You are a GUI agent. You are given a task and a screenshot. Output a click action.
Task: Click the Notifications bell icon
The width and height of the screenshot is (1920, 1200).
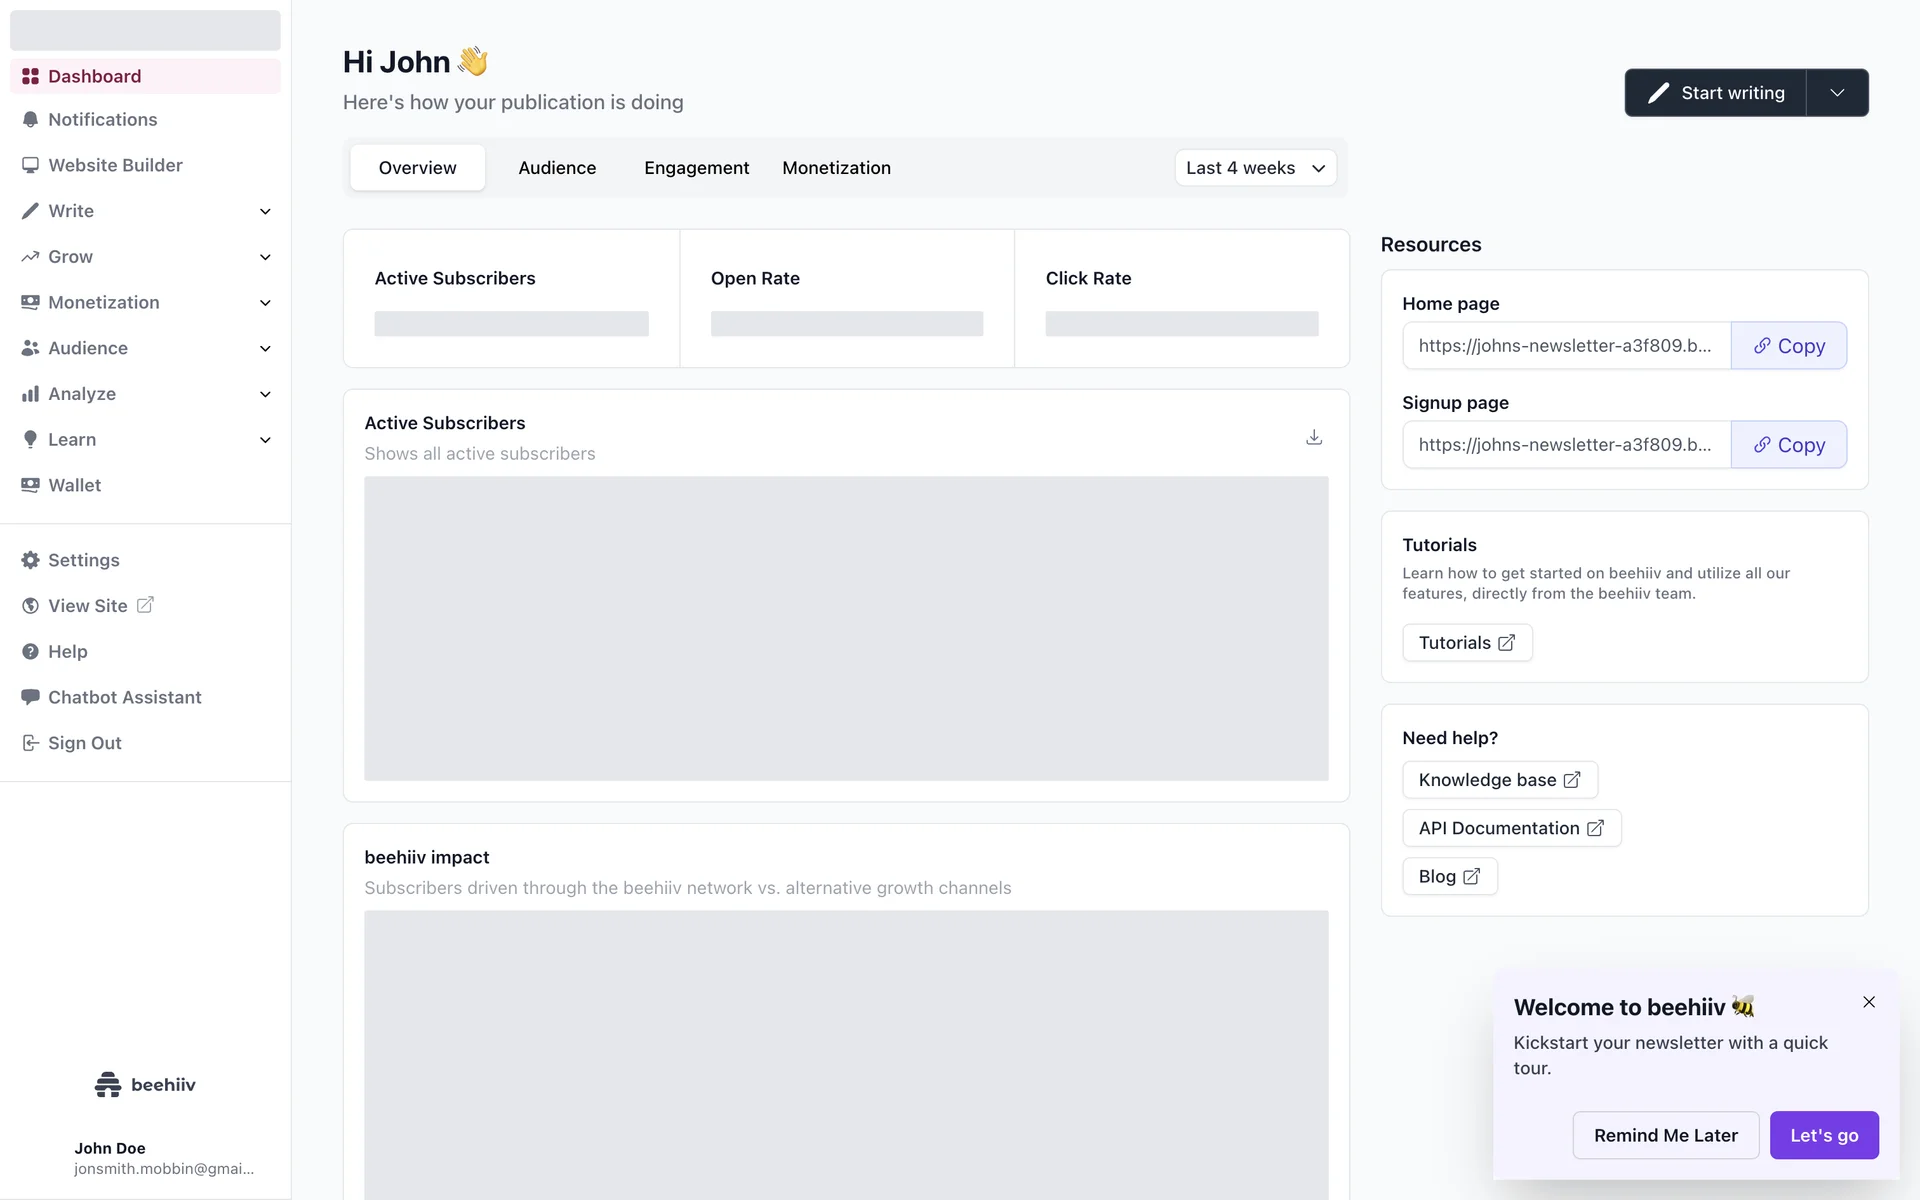pos(30,120)
